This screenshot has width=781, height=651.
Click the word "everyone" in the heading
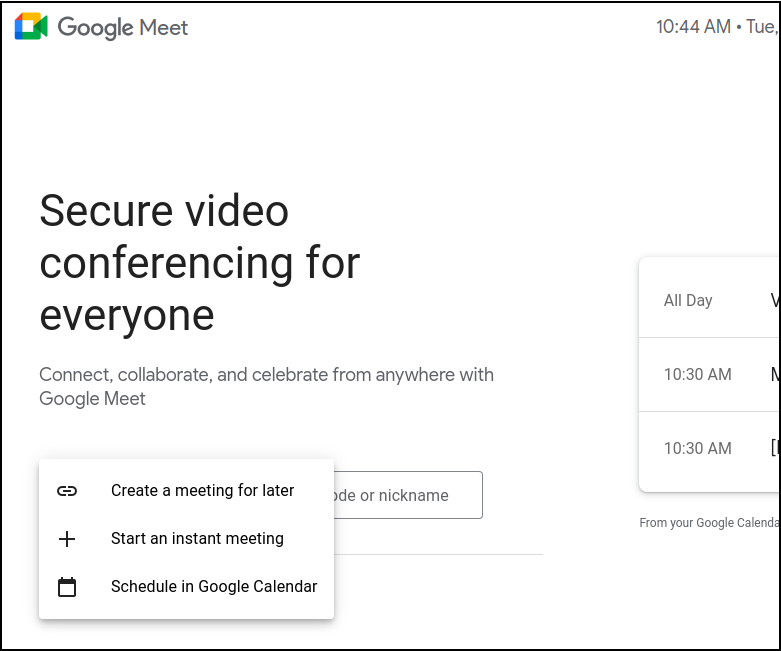point(127,315)
